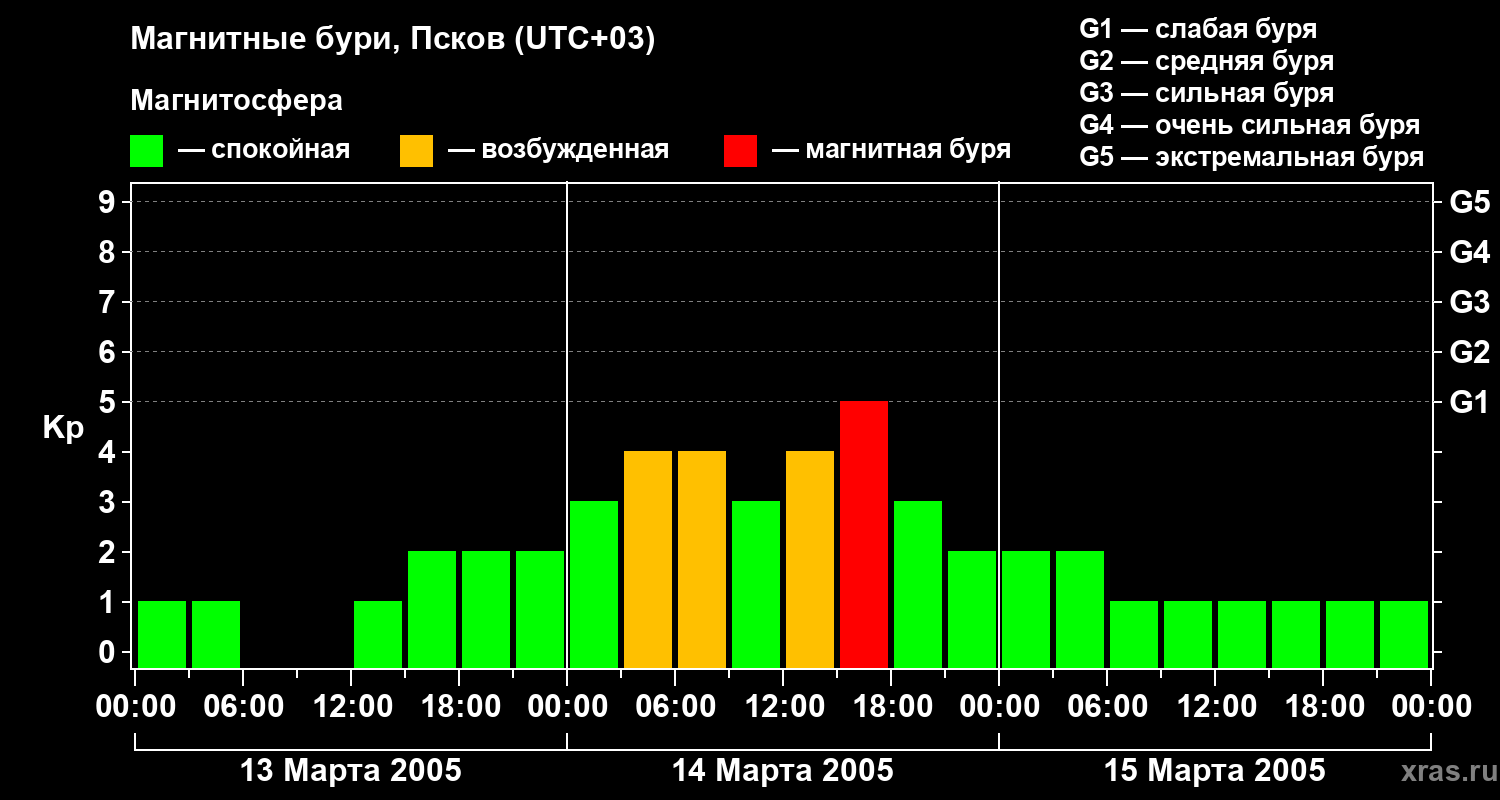Click the 'G5 — экстремальная буря' legend line
Image resolution: width=1500 pixels, height=800 pixels.
coord(1251,158)
